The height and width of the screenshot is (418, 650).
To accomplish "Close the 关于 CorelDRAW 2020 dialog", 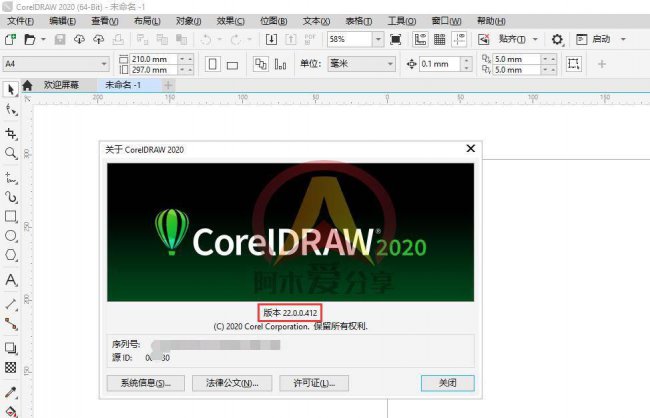I will click(471, 149).
